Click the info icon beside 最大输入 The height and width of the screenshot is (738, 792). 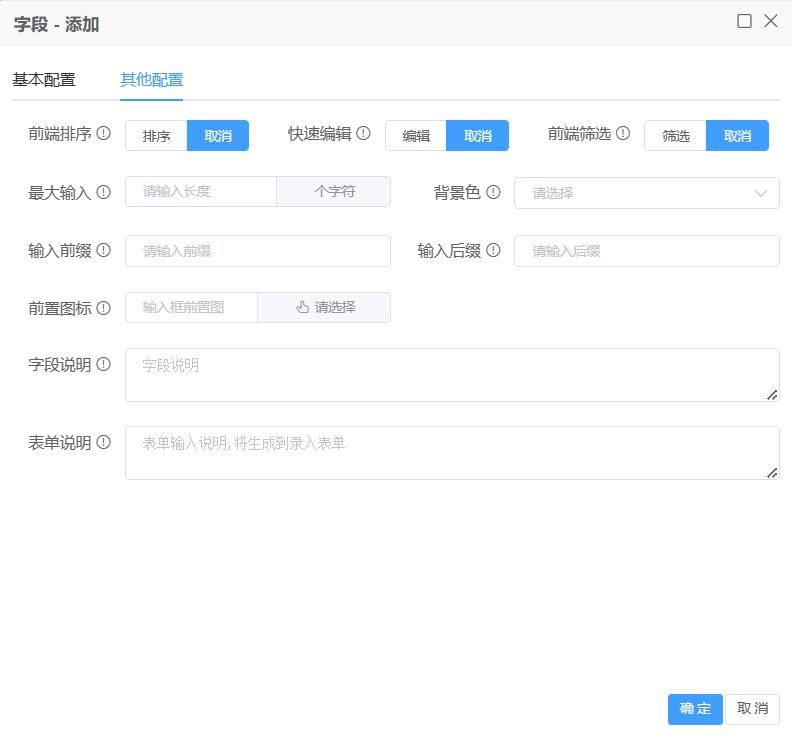(x=103, y=192)
